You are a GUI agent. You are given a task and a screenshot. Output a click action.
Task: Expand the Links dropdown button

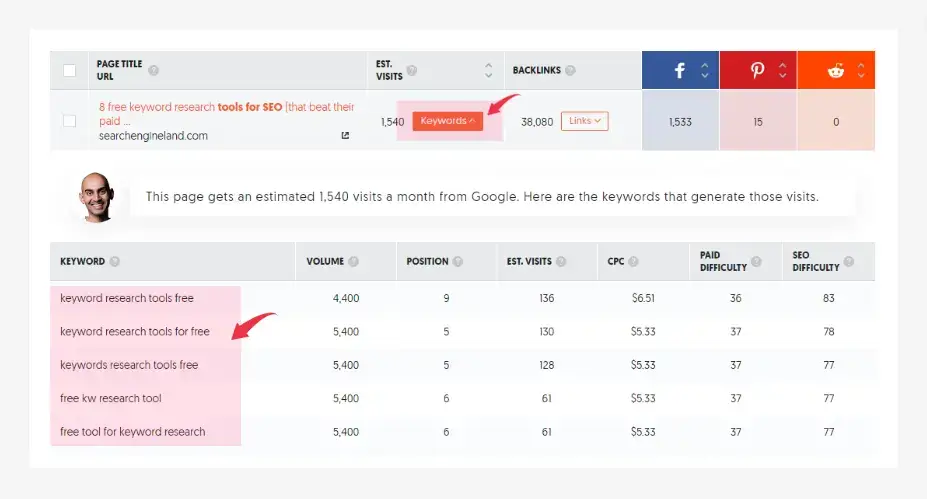(x=584, y=121)
